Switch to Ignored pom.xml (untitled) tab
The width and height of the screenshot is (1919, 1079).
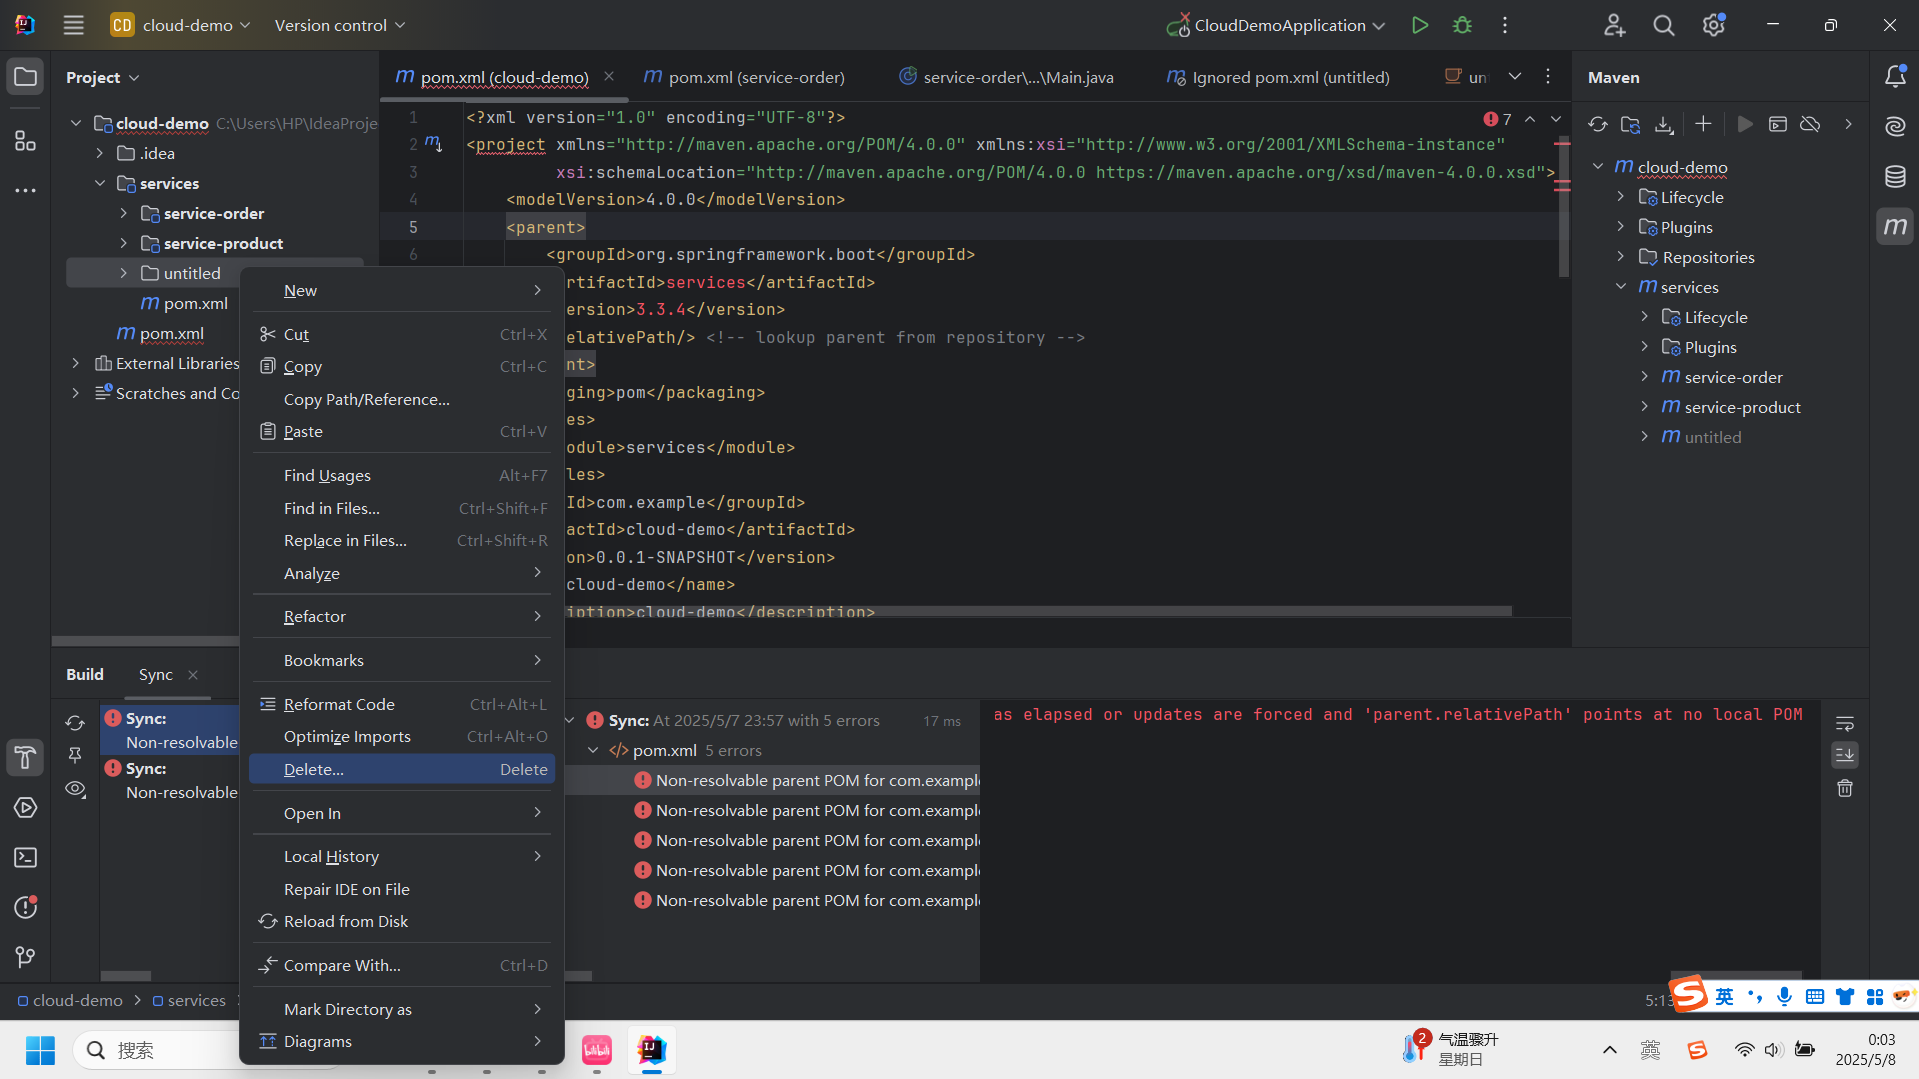pyautogui.click(x=1278, y=77)
